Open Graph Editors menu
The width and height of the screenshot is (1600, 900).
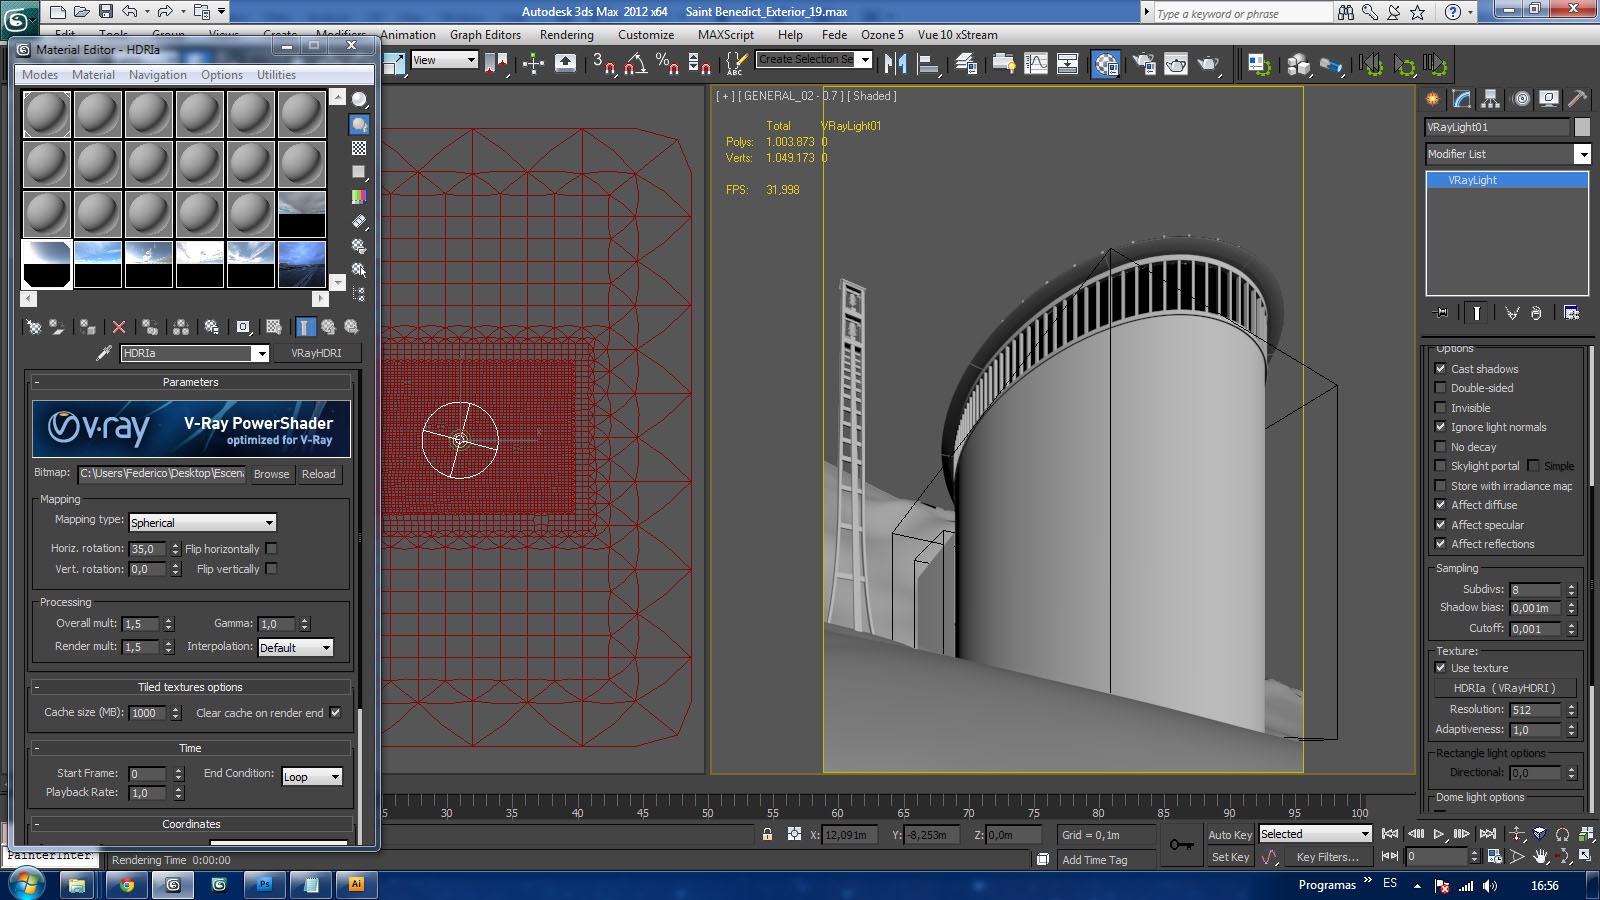coord(485,35)
